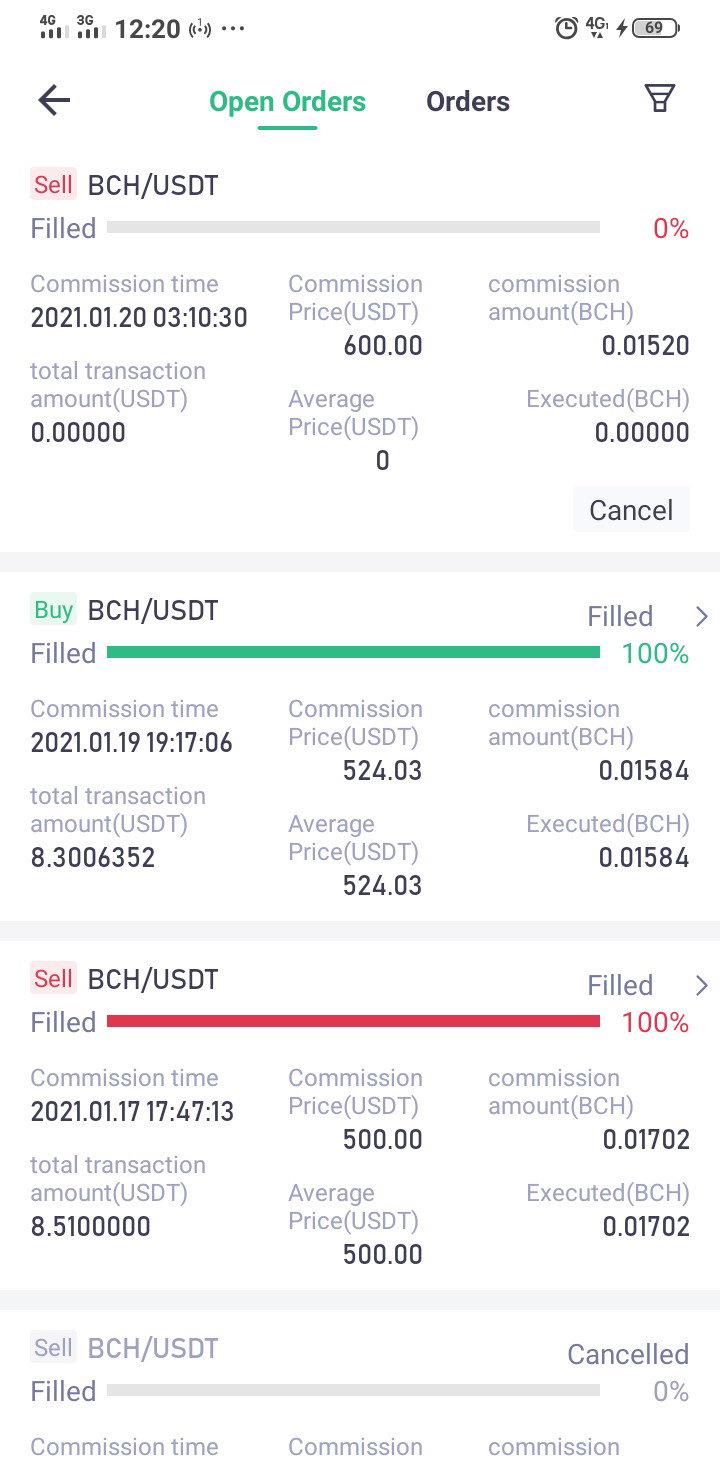The width and height of the screenshot is (720, 1460).
Task: Tap the alarm clock status icon
Action: click(566, 28)
